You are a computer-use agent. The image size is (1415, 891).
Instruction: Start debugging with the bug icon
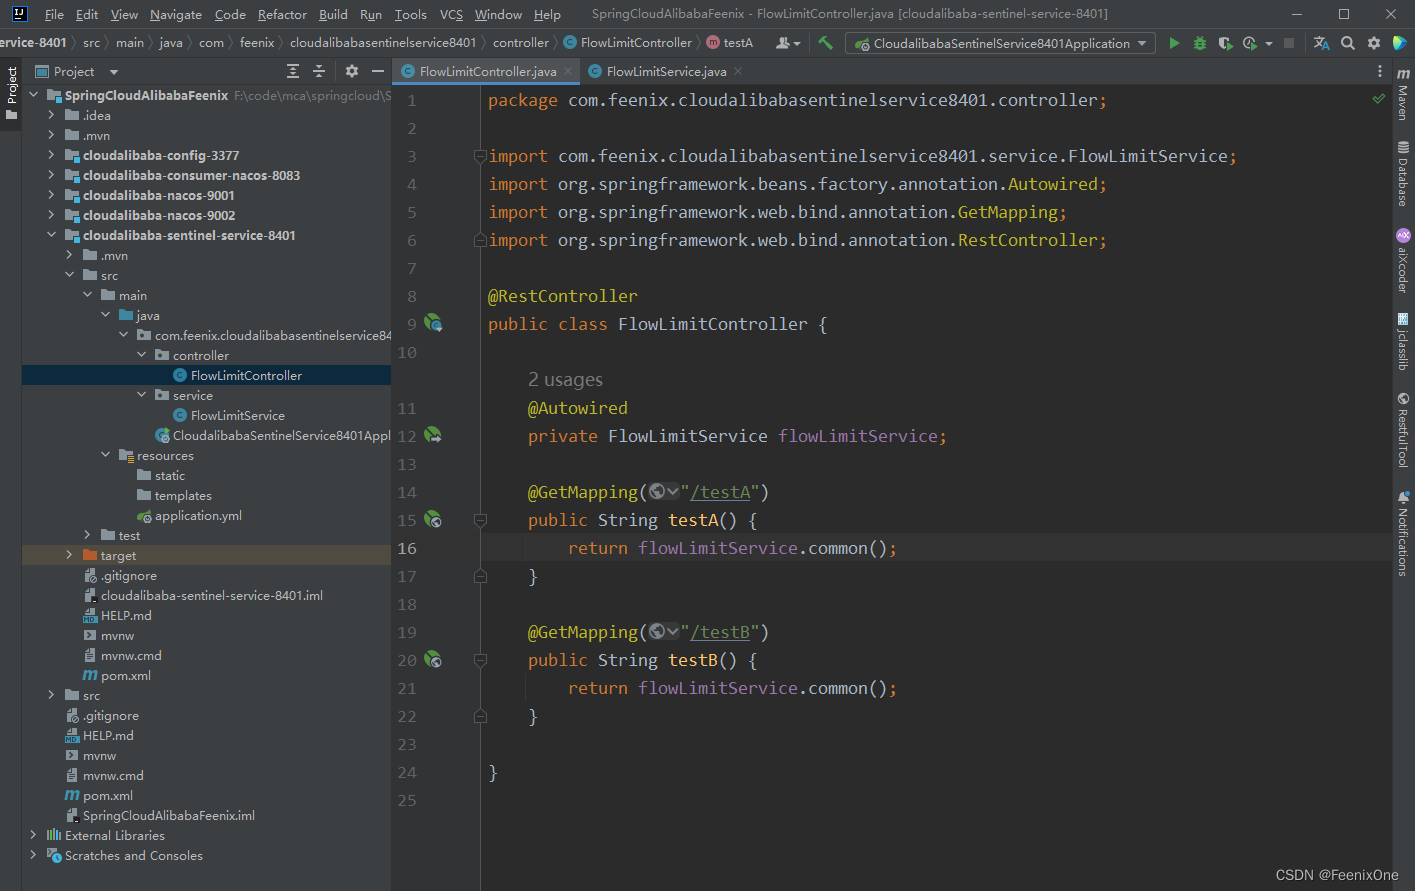click(x=1200, y=43)
